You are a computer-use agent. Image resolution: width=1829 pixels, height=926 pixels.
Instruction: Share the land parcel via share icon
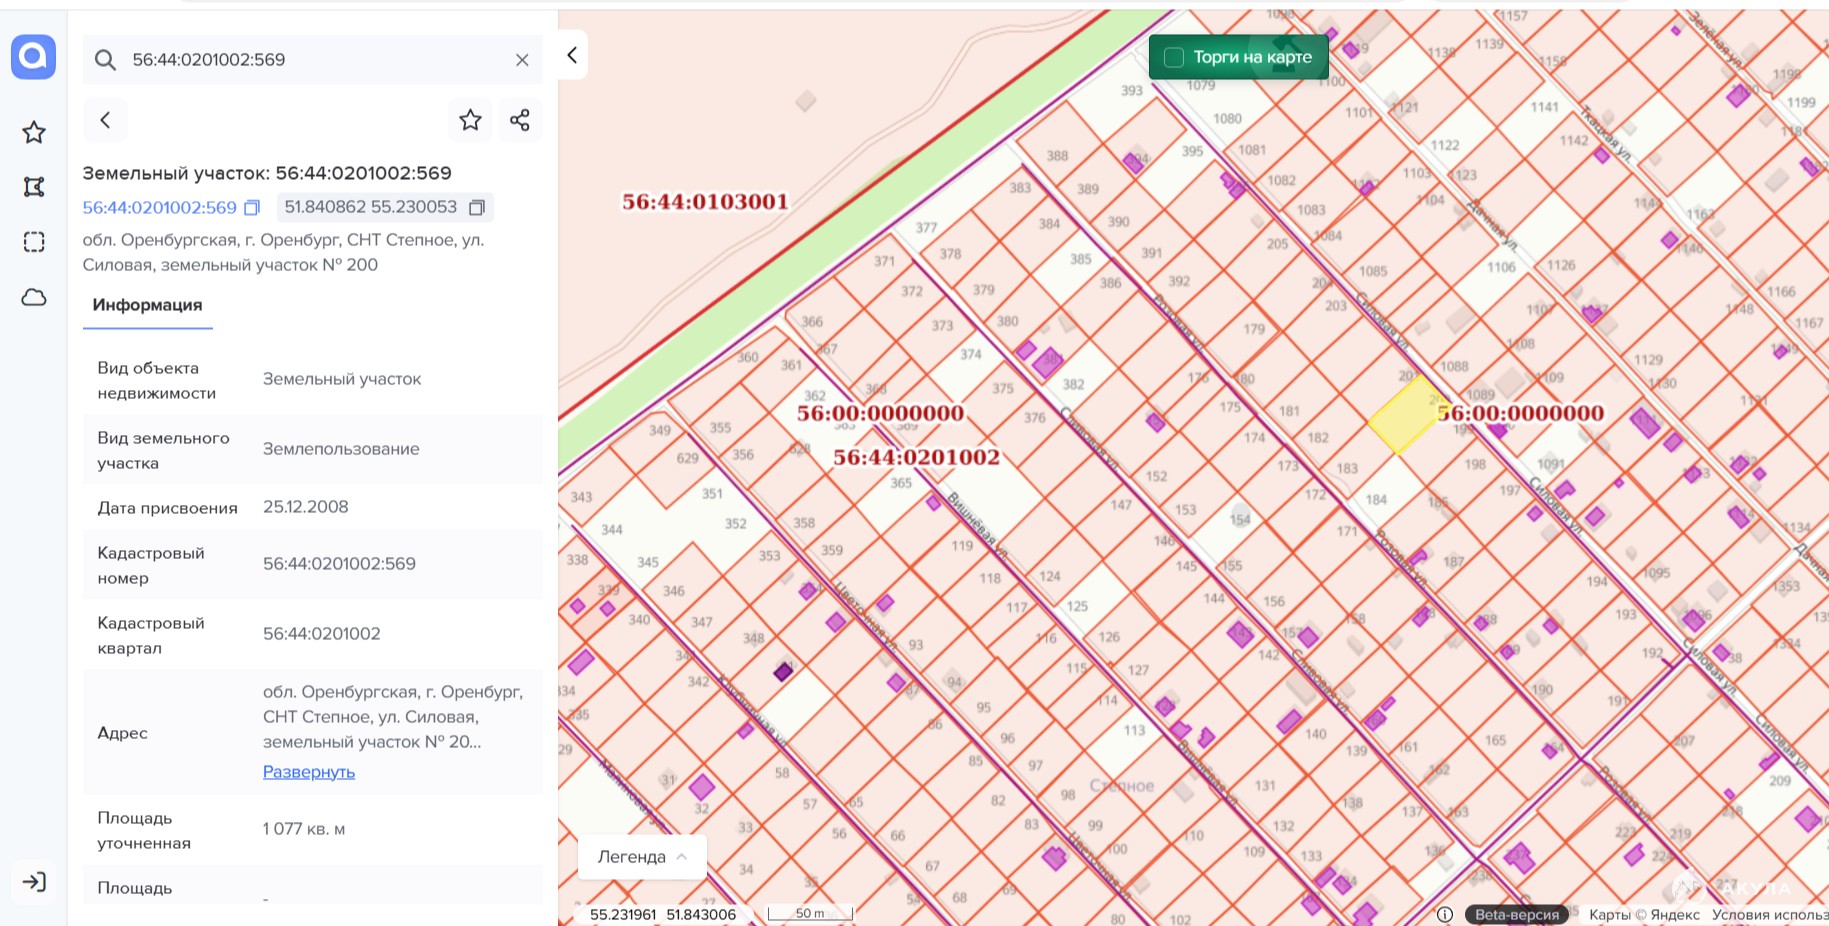[x=520, y=120]
